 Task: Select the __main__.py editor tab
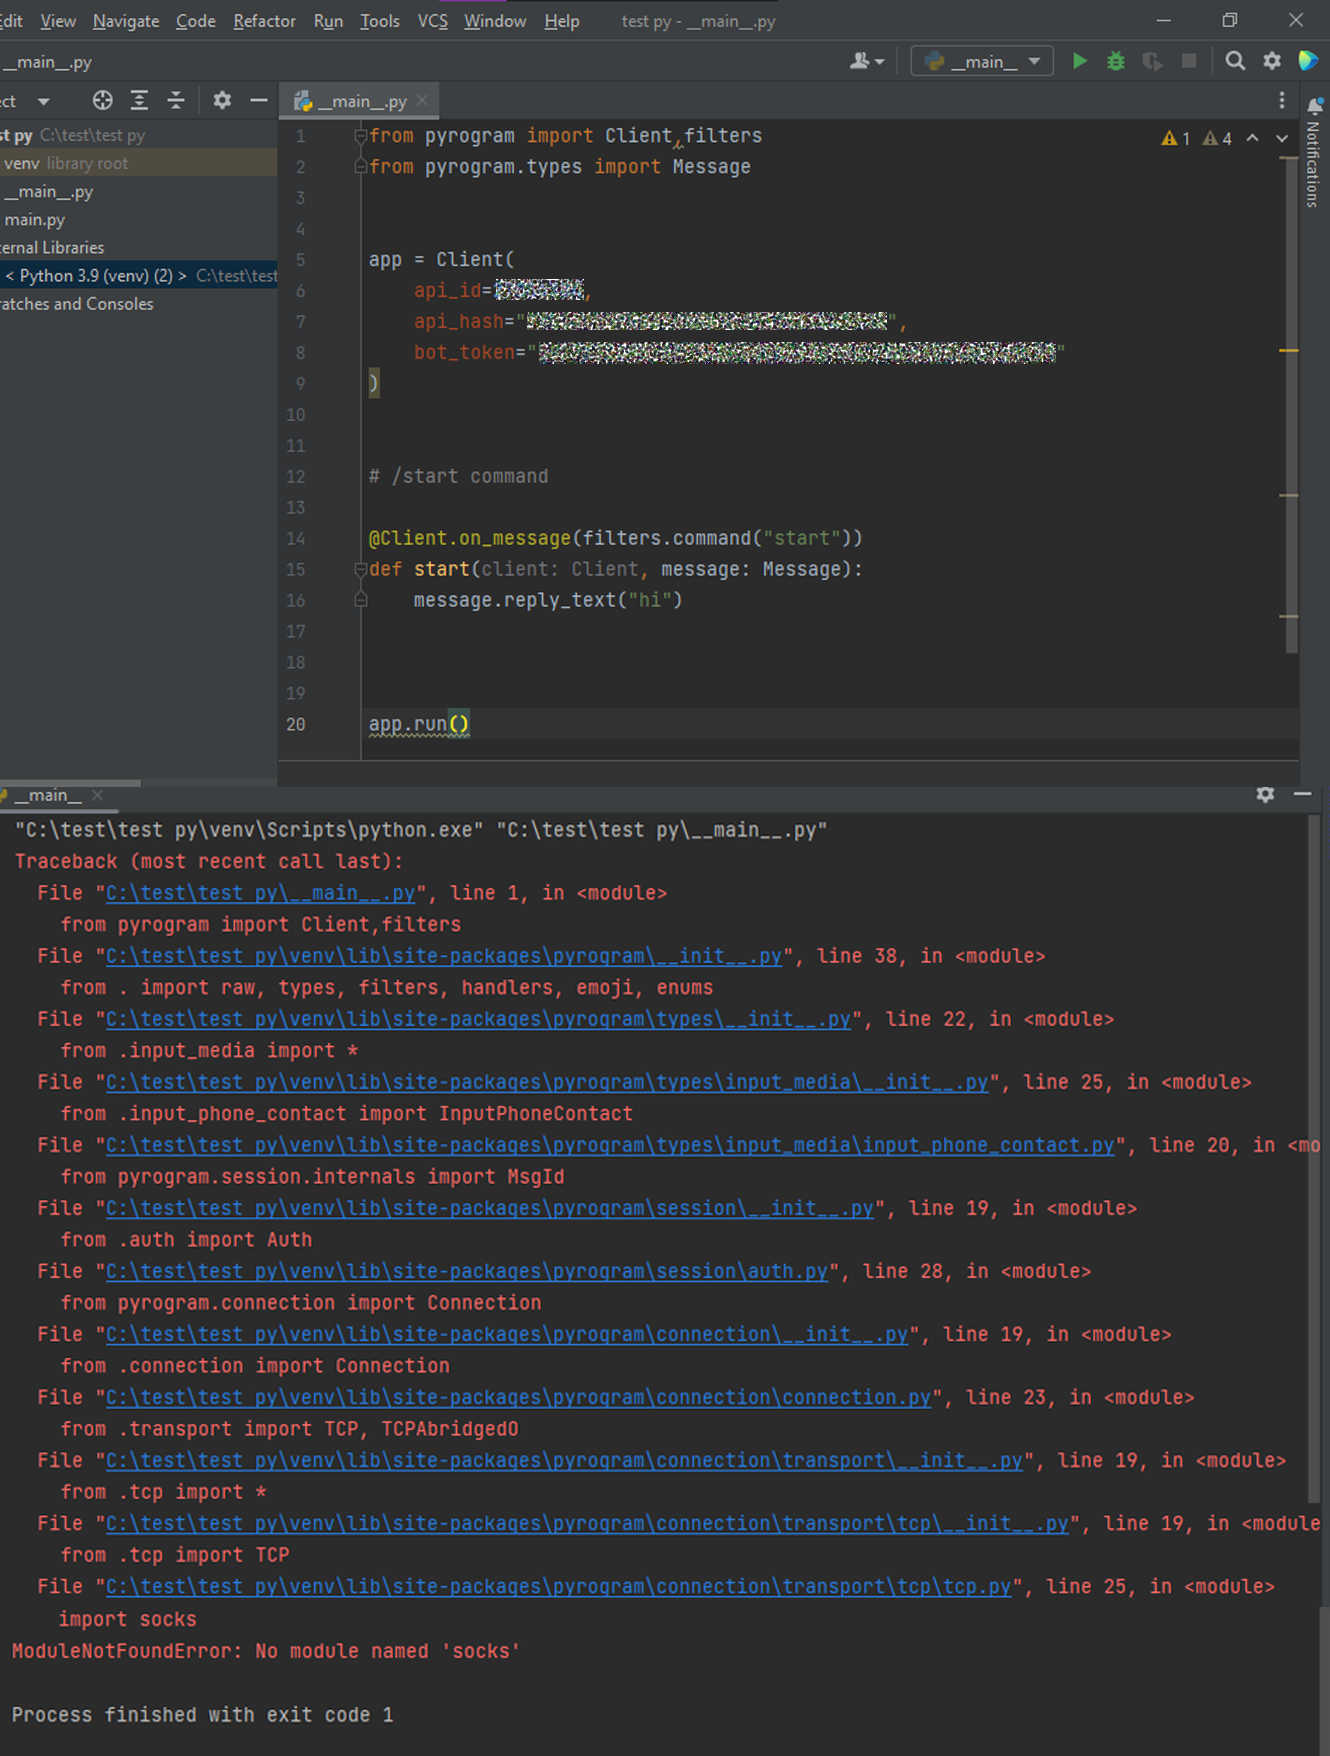[361, 101]
